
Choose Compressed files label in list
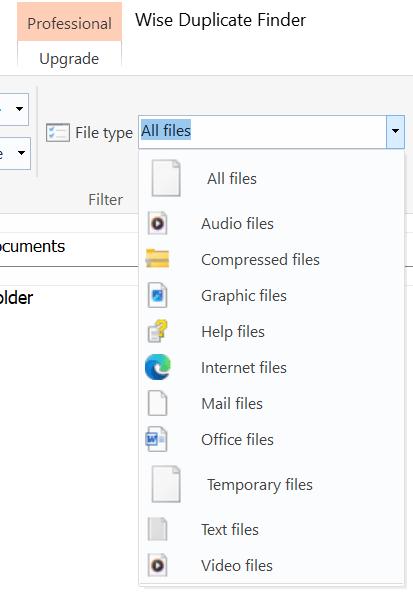click(260, 259)
